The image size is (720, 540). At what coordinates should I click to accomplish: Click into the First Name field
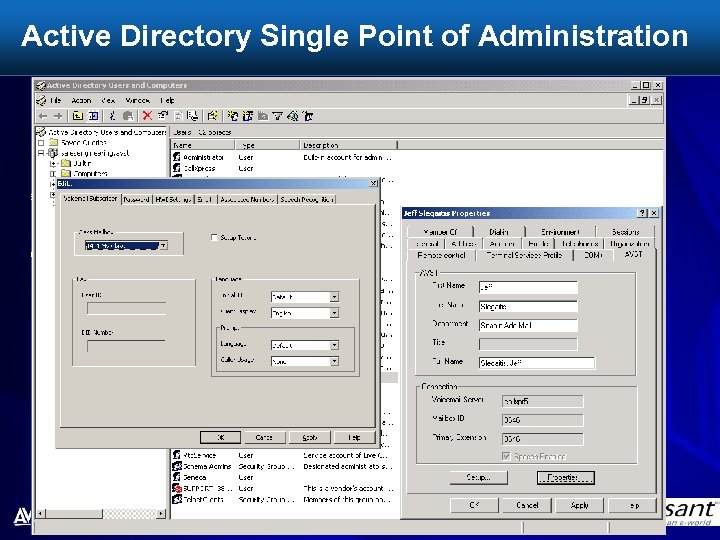click(x=528, y=287)
